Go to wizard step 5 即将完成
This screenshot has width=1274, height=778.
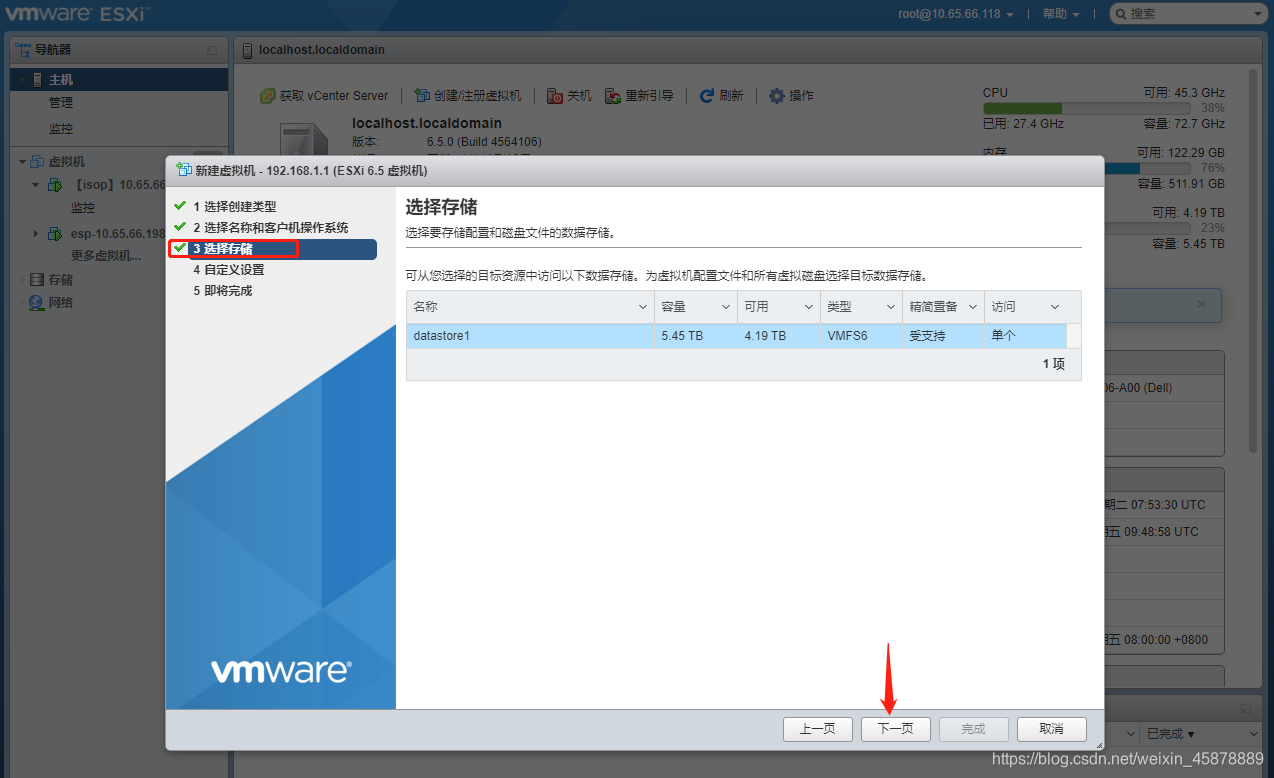pyautogui.click(x=222, y=291)
